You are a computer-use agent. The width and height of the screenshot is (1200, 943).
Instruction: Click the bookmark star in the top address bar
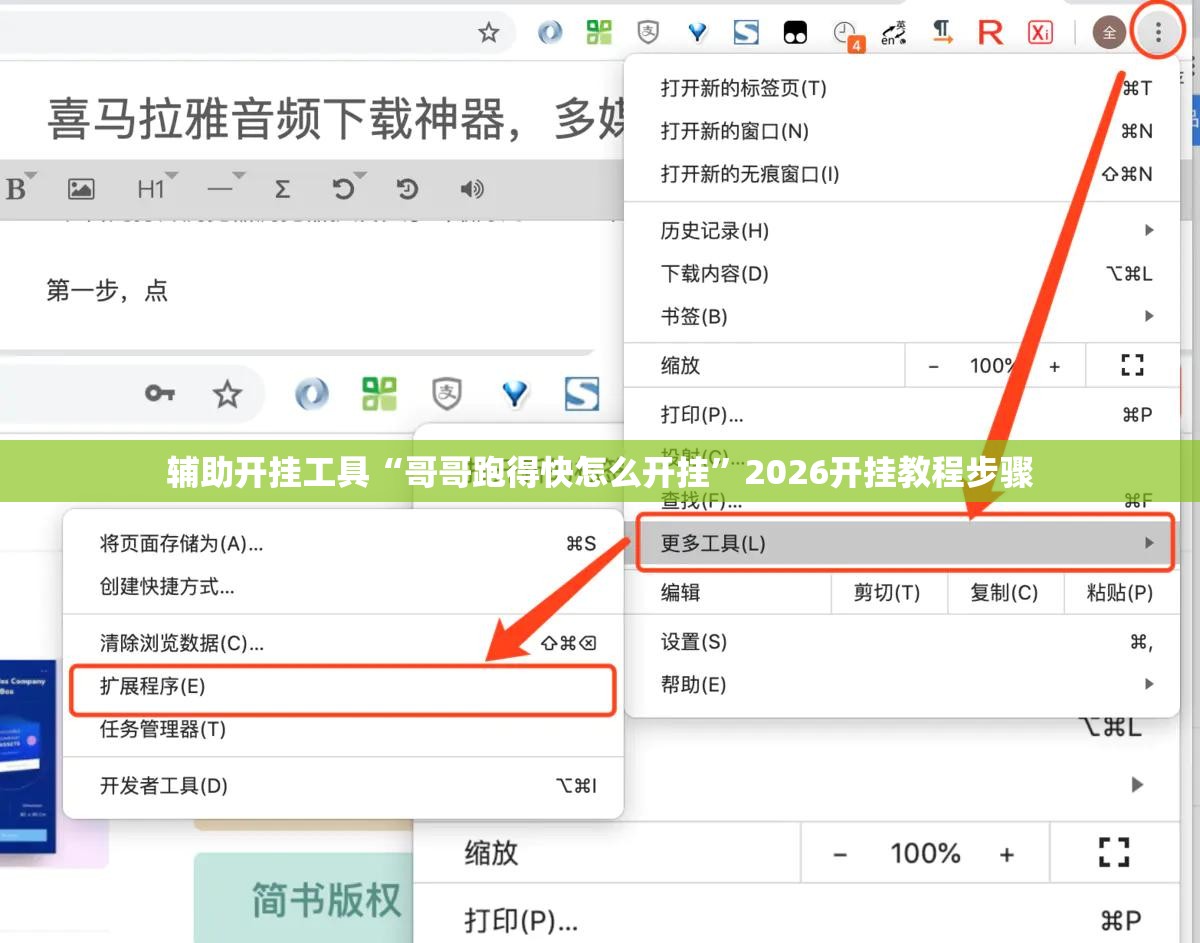[488, 33]
